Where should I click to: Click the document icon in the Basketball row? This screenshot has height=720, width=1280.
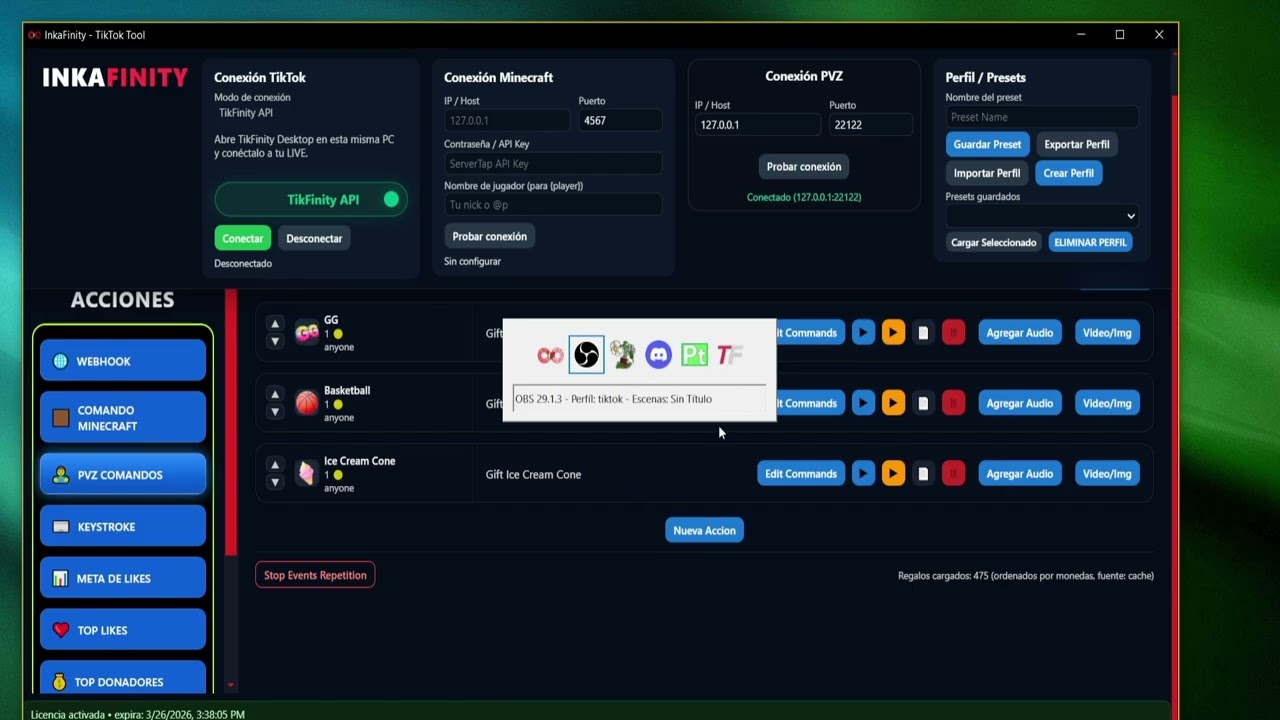point(924,403)
